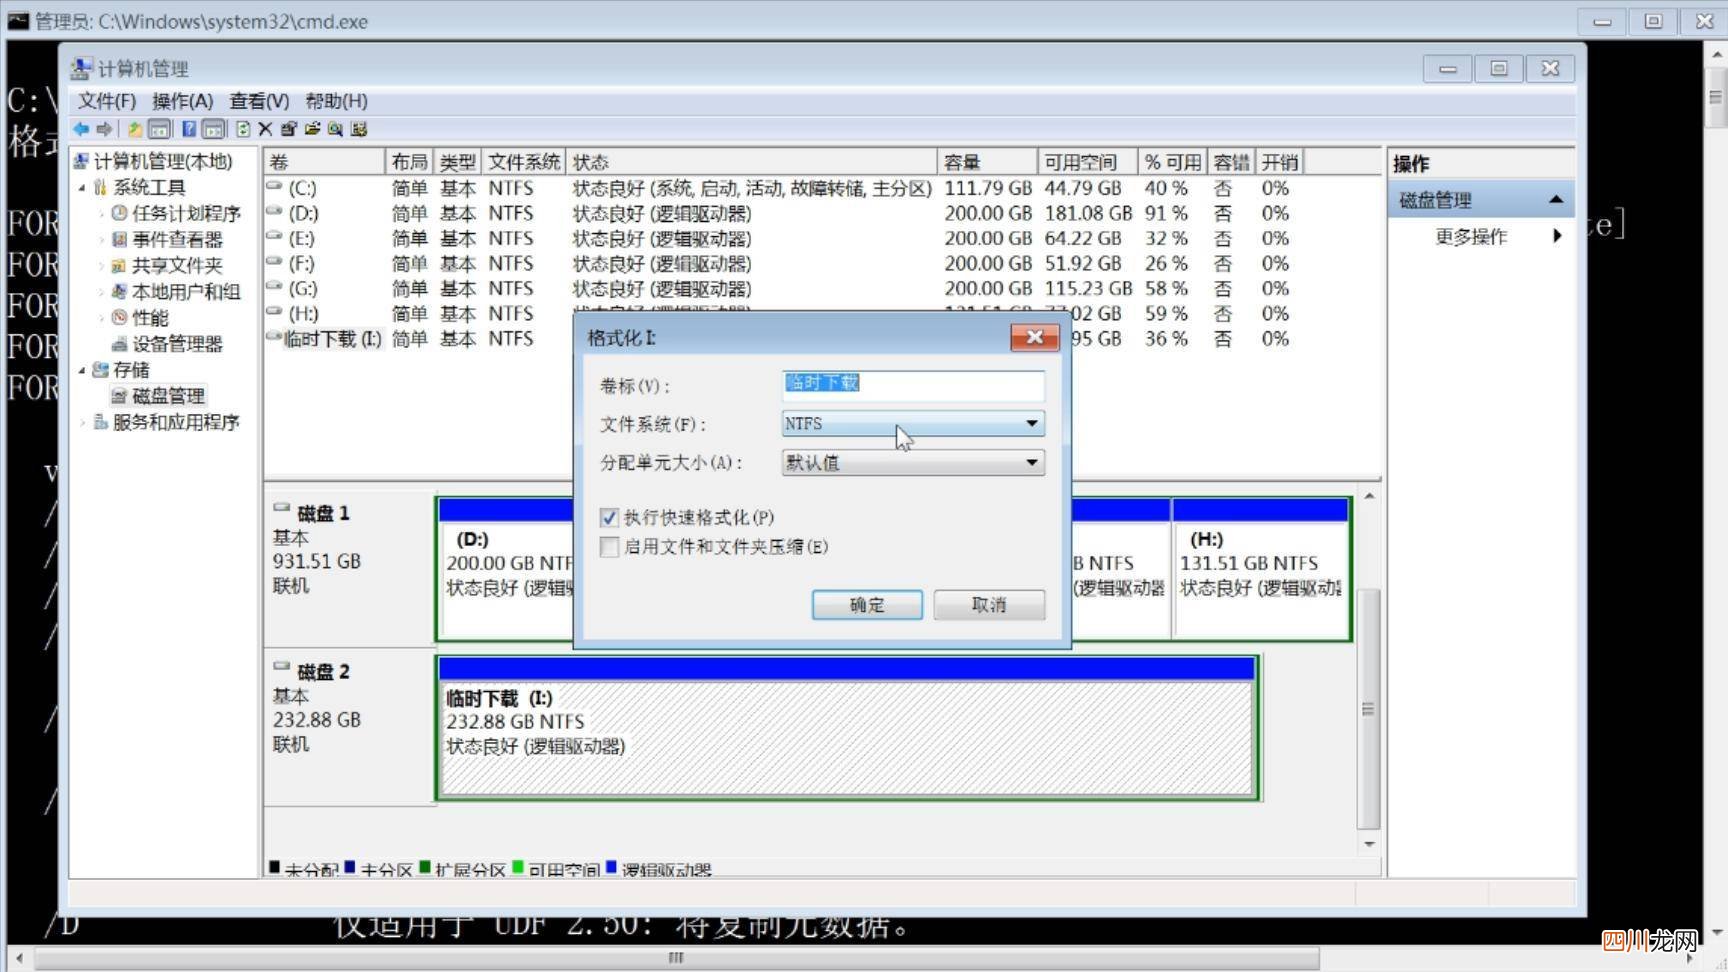Click the Shared Folders icon in tree

[120, 265]
